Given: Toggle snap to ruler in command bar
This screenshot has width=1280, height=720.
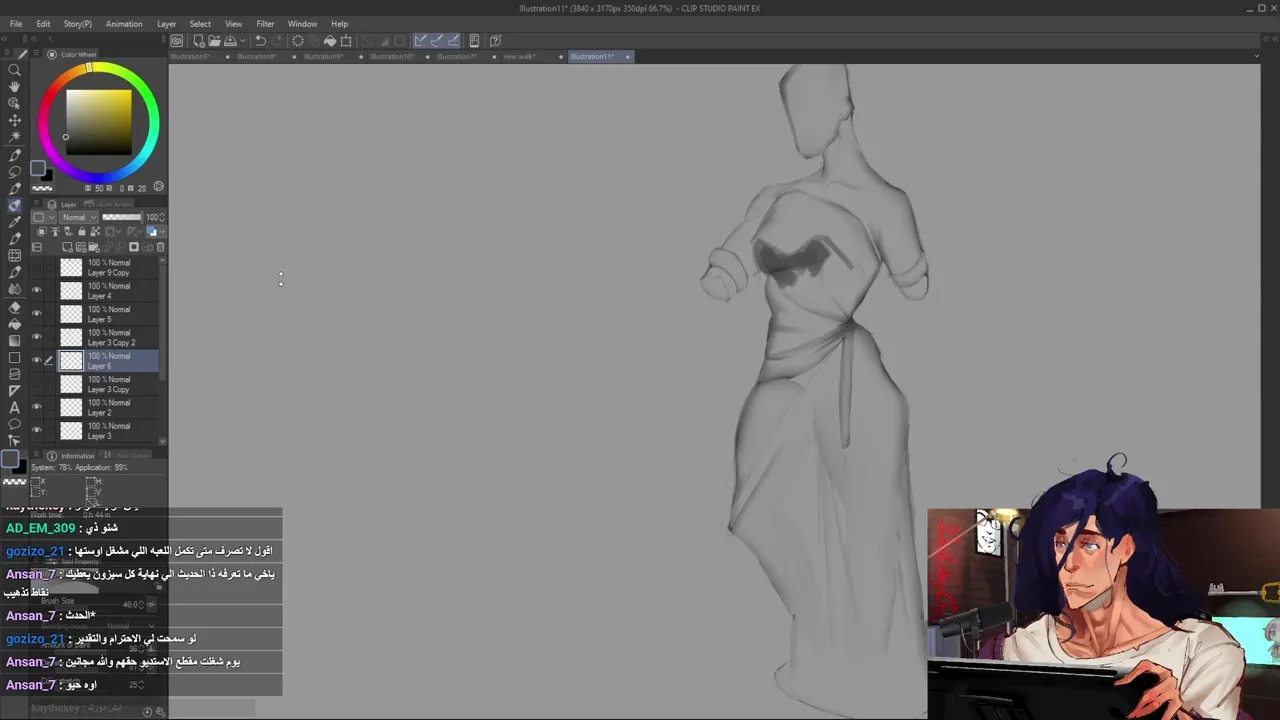Looking at the screenshot, I should point(421,41).
